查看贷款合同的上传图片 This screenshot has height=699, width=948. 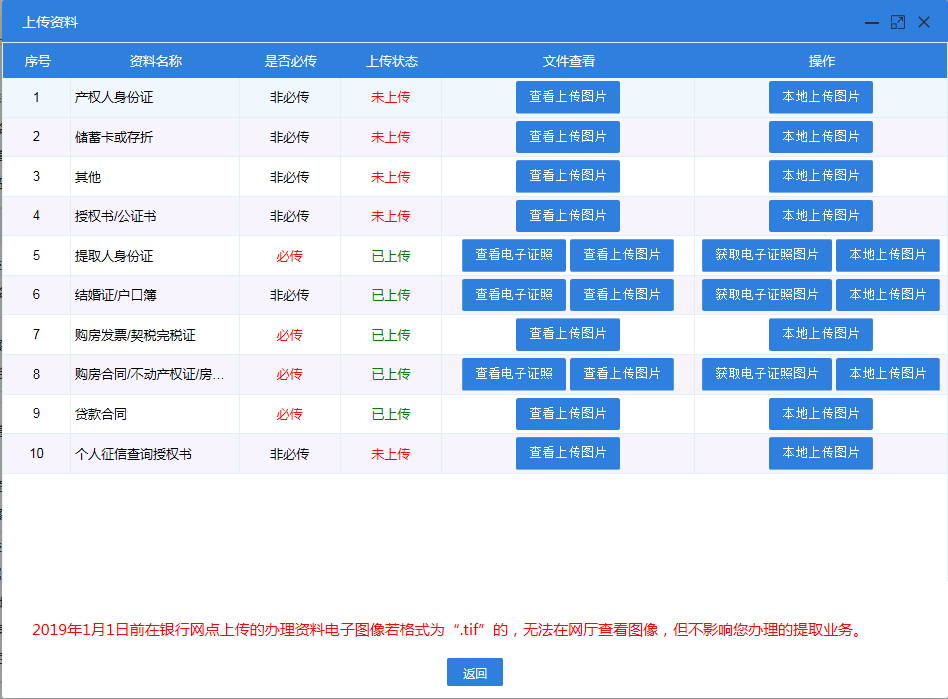coord(567,413)
